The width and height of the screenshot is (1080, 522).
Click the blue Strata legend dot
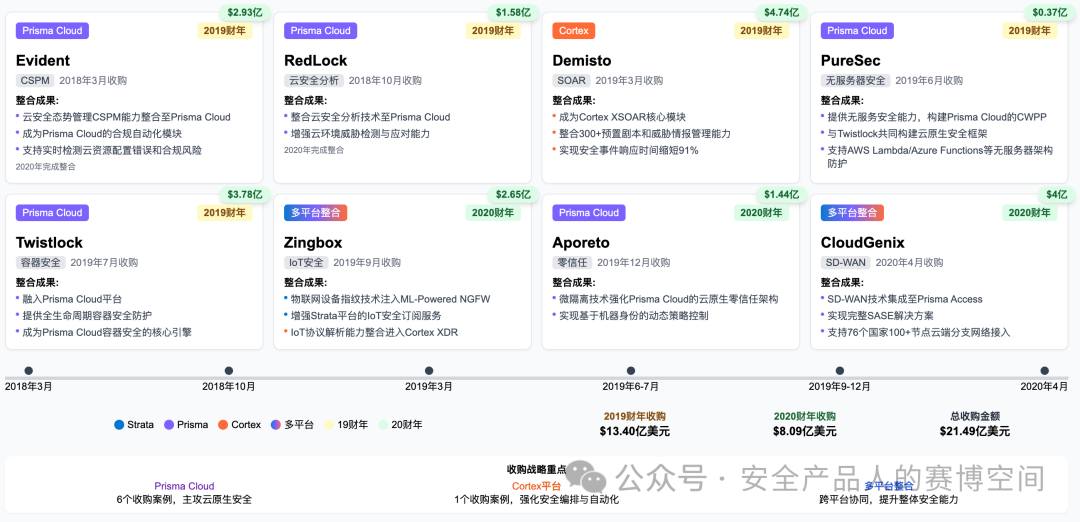119,425
